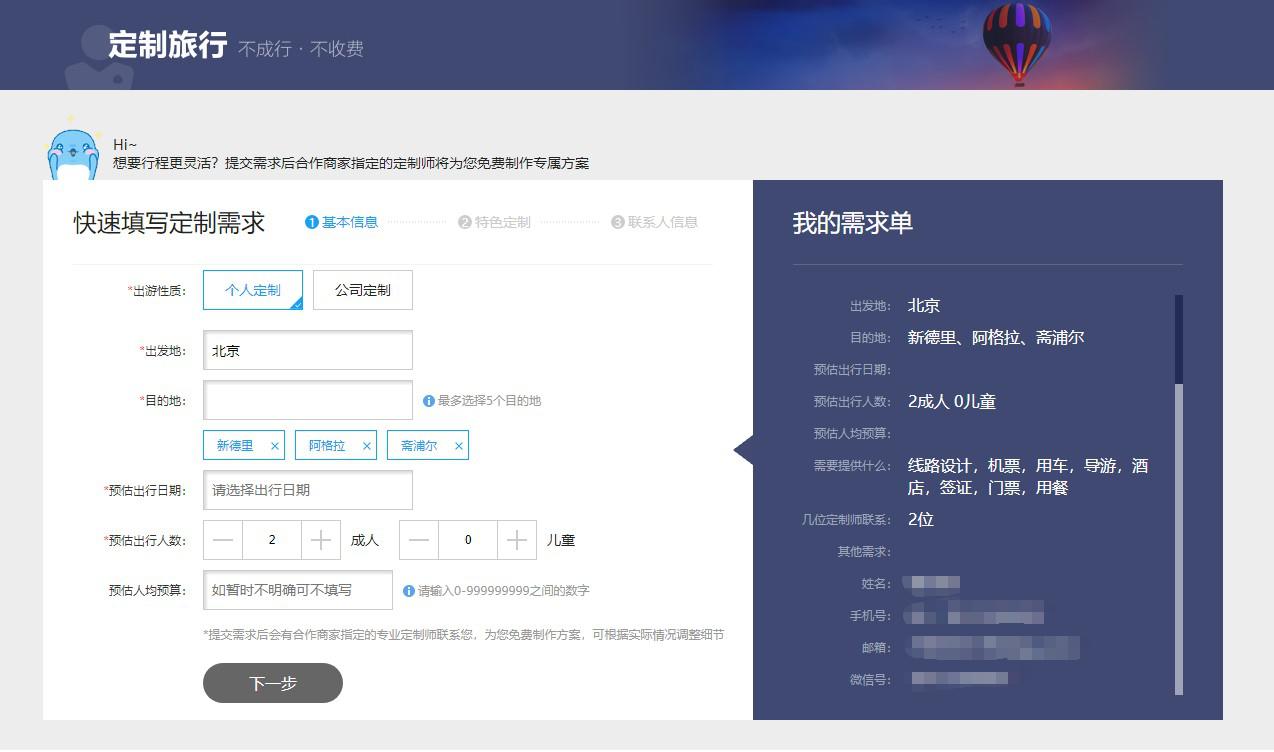This screenshot has height=752, width=1274.
Task: Click the 下一步 button
Action: [x=272, y=683]
